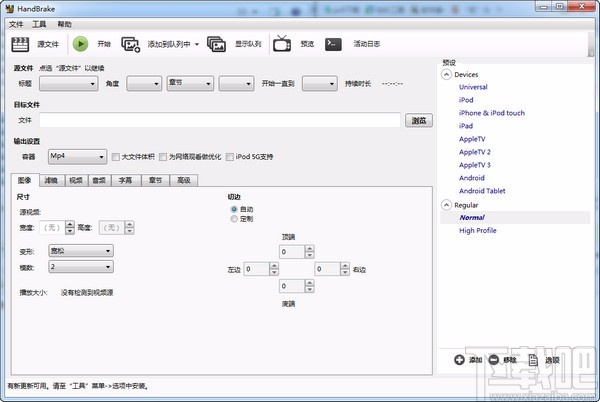The height and width of the screenshot is (402, 600).
Task: Open the Preview television icon
Action: [x=282, y=44]
